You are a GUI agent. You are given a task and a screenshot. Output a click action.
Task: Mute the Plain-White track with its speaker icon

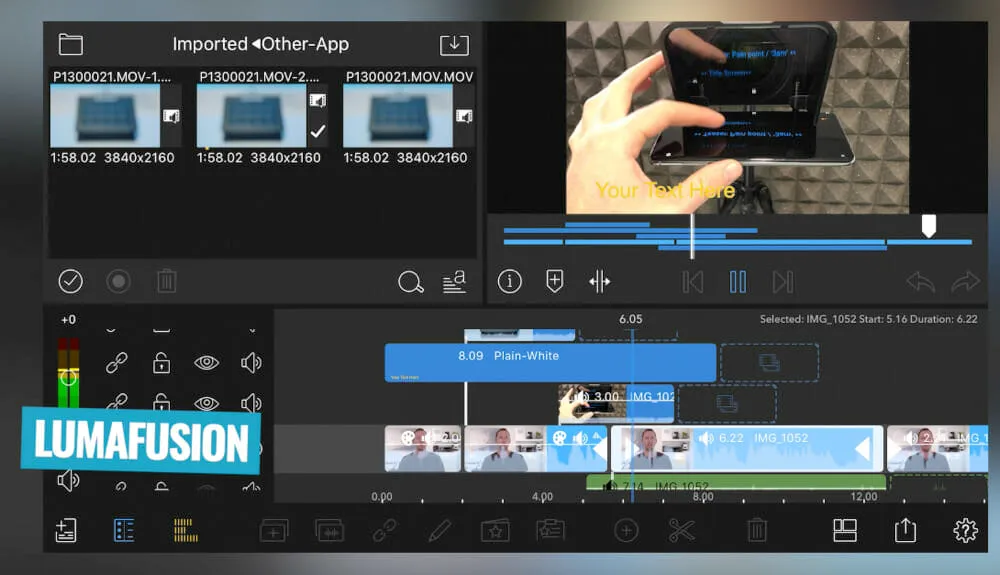pyautogui.click(x=250, y=363)
